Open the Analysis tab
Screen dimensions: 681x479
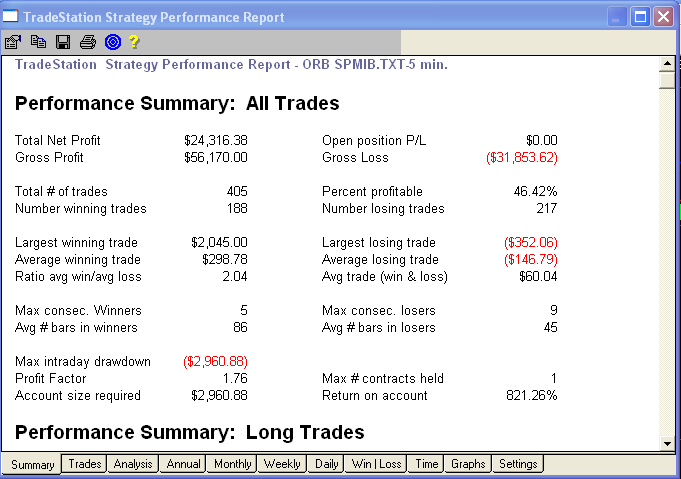pos(133,464)
